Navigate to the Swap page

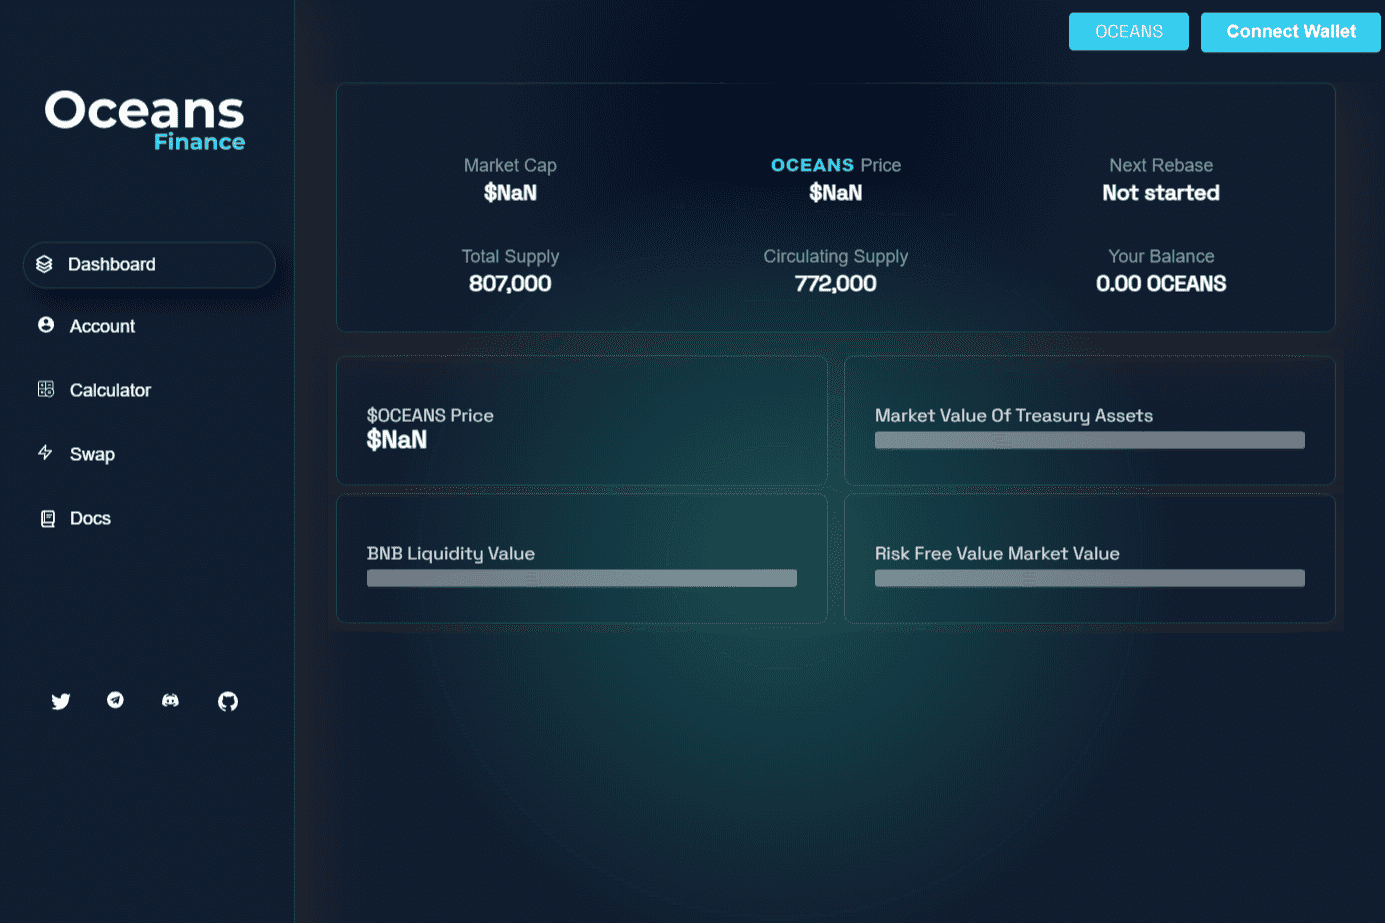click(x=92, y=455)
